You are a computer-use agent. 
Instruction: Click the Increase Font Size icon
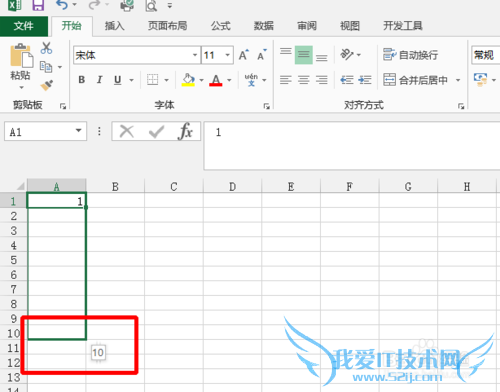pyautogui.click(x=244, y=55)
